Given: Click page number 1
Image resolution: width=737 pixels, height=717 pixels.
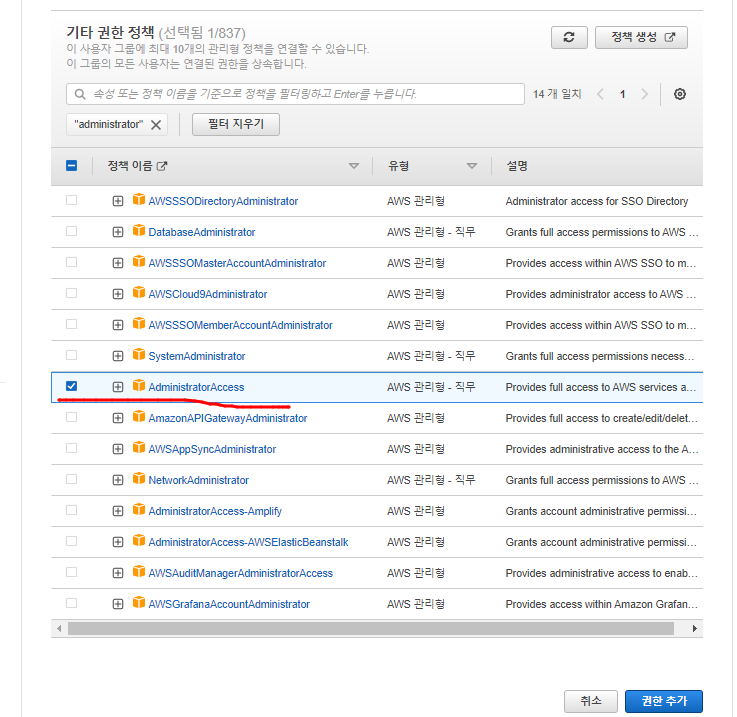Looking at the screenshot, I should click(x=622, y=95).
